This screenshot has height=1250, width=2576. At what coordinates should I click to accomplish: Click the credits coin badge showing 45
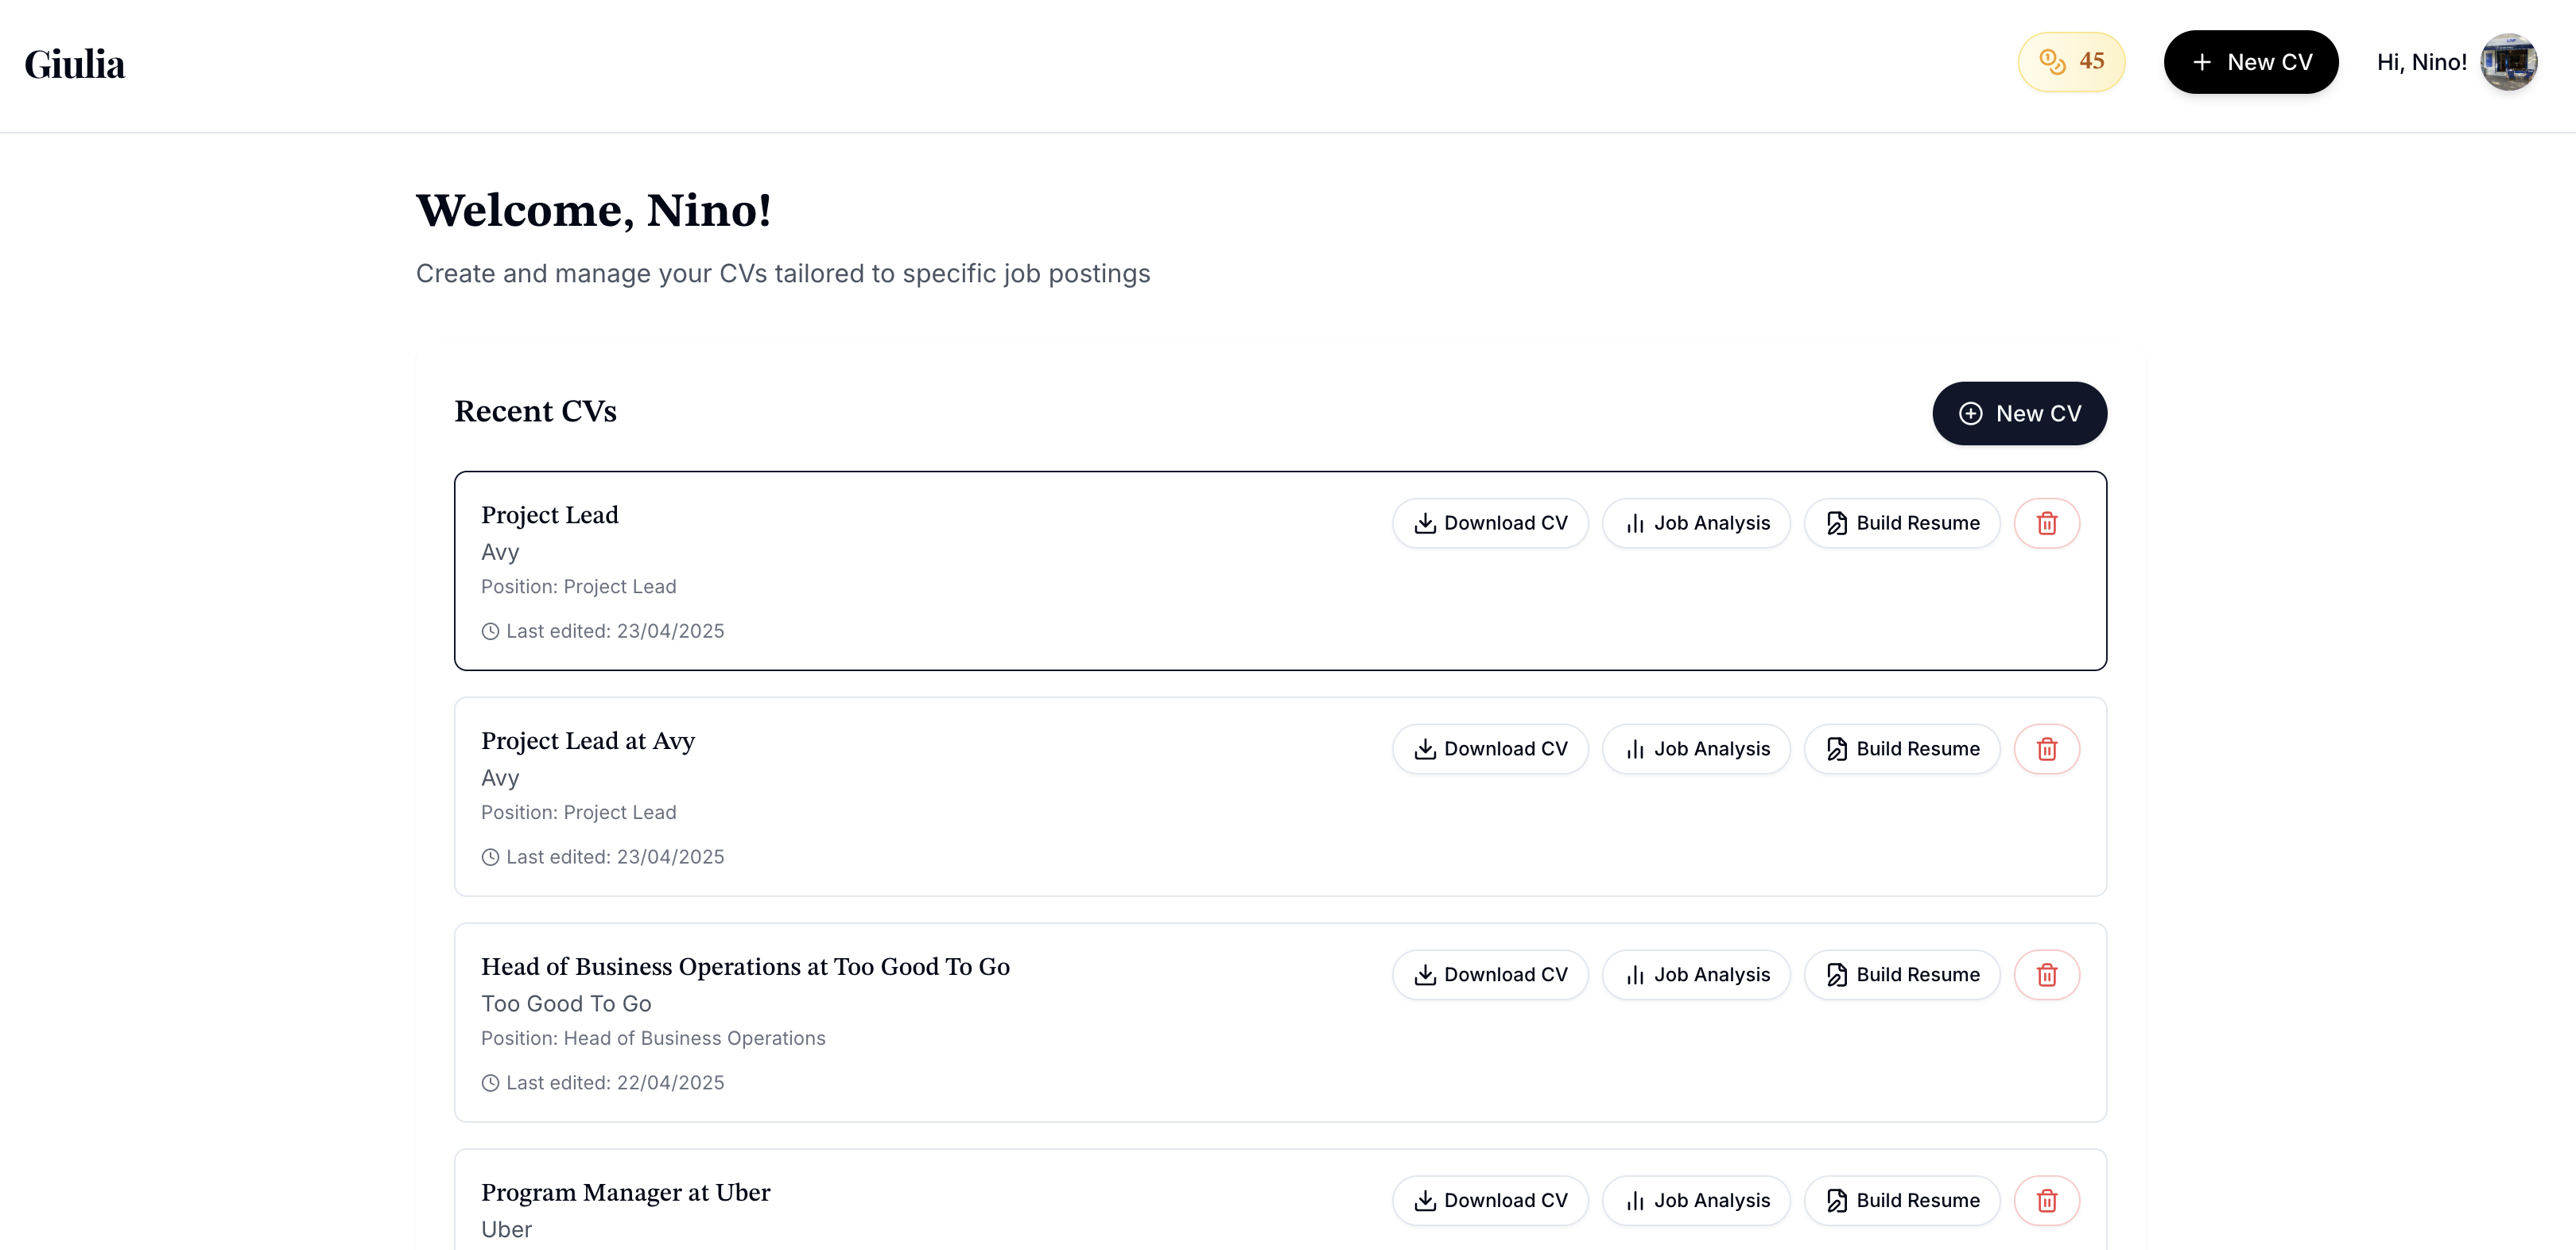(x=2071, y=62)
